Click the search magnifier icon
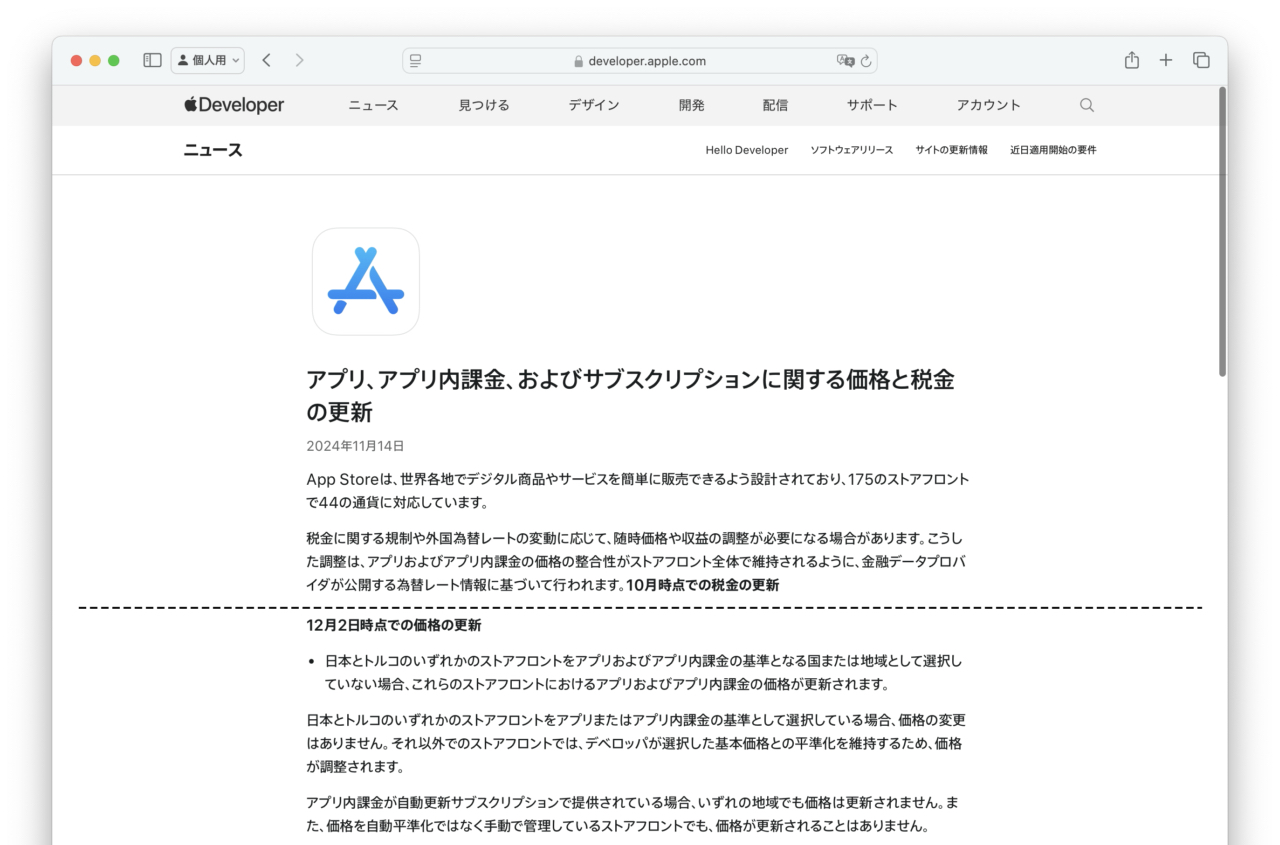This screenshot has height=845, width=1280. click(1087, 105)
